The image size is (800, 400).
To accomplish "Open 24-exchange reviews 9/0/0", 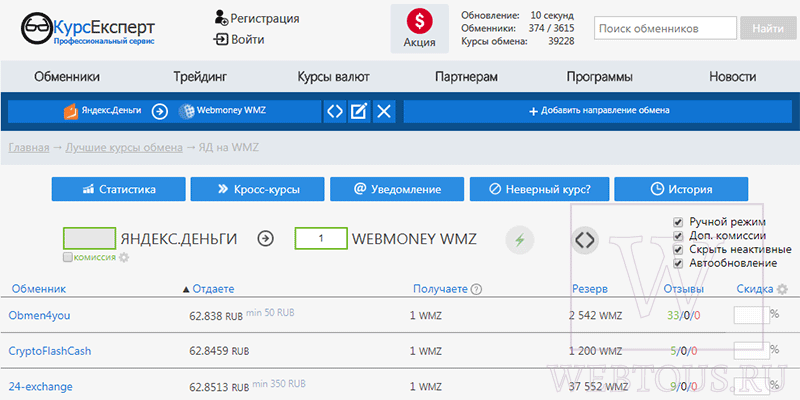I will click(x=683, y=386).
